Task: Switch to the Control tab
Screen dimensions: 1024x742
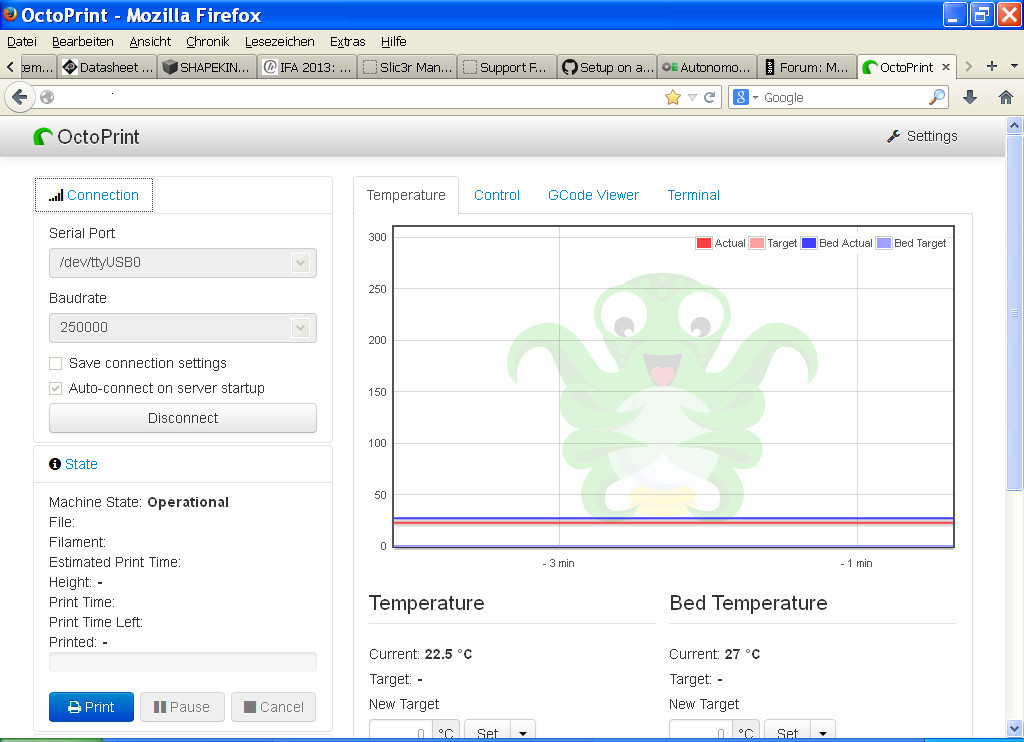Action: (x=496, y=195)
